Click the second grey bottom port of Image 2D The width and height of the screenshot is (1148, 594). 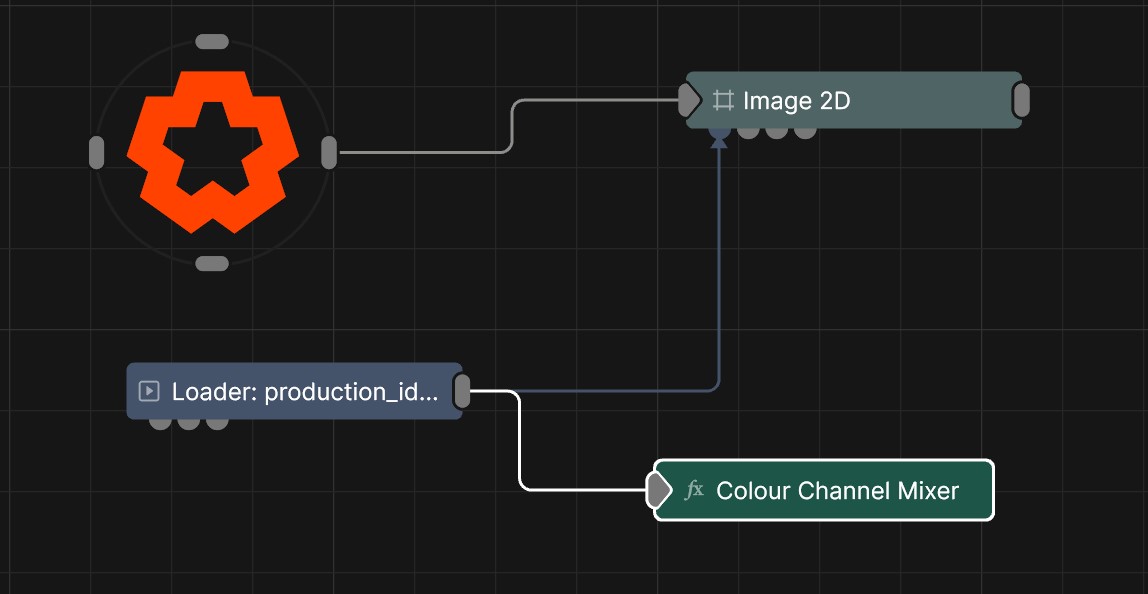click(776, 131)
